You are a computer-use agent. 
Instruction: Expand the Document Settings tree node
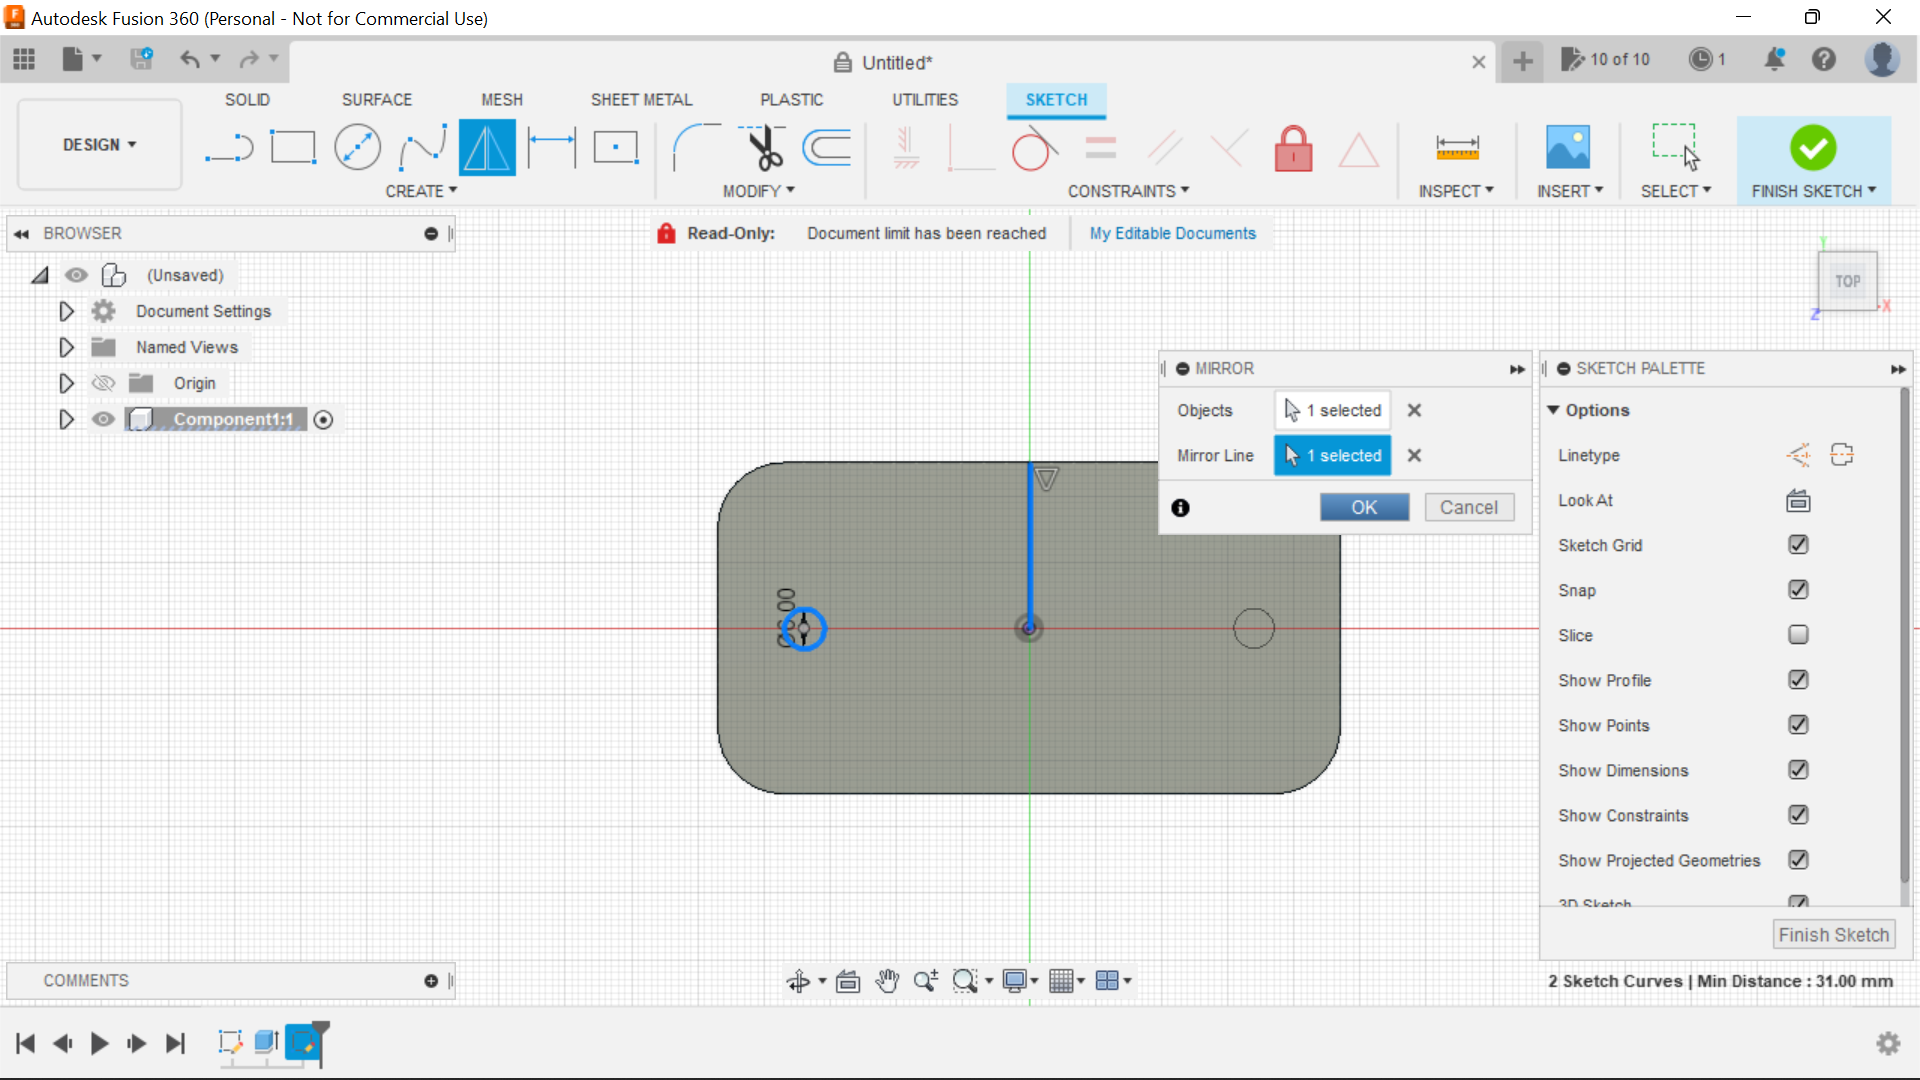66,311
